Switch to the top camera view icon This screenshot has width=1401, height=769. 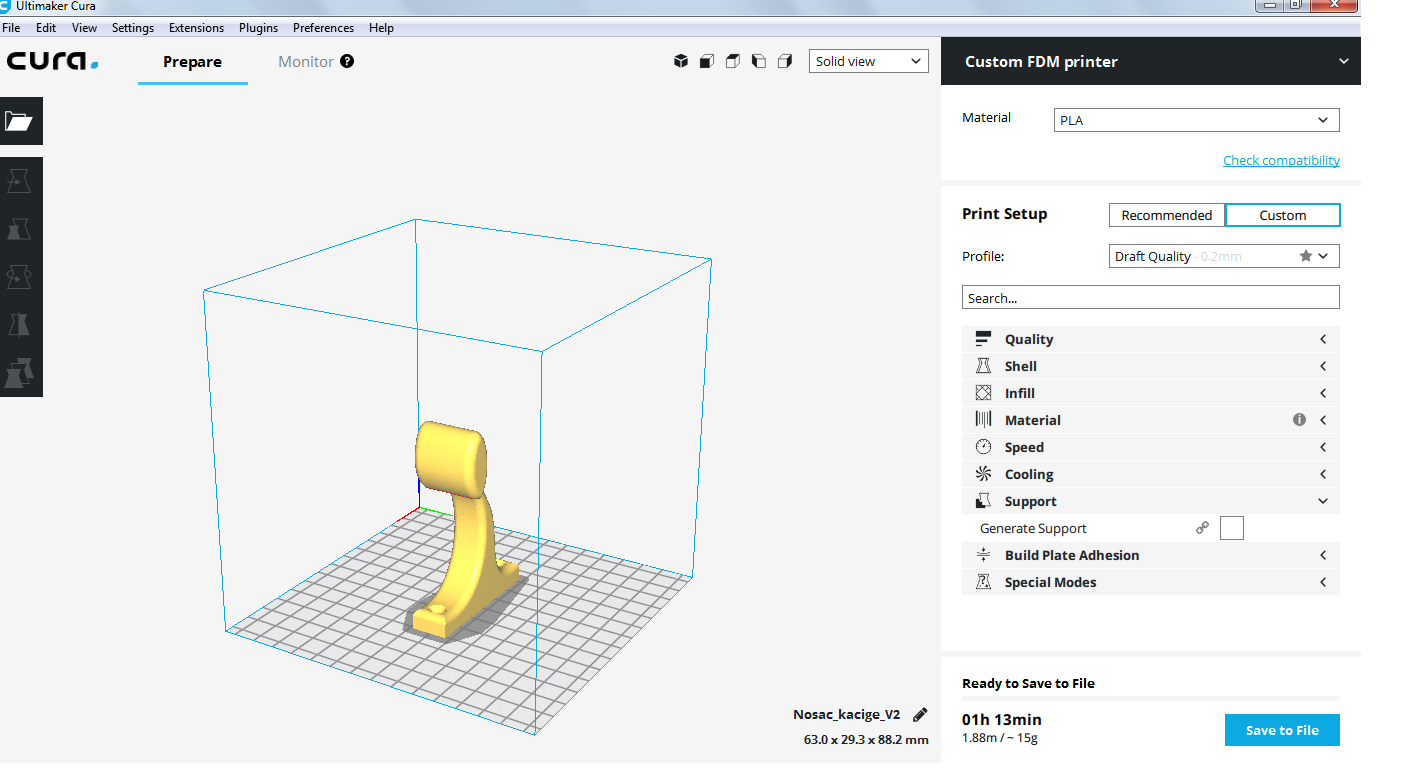coord(733,61)
